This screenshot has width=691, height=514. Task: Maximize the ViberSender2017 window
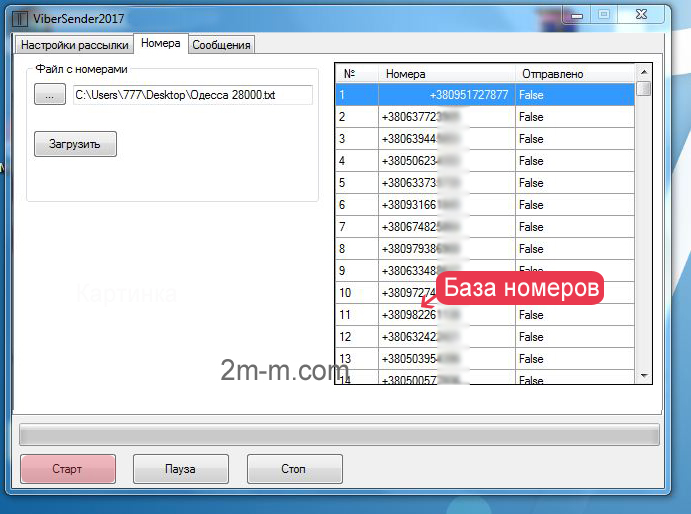click(x=604, y=14)
